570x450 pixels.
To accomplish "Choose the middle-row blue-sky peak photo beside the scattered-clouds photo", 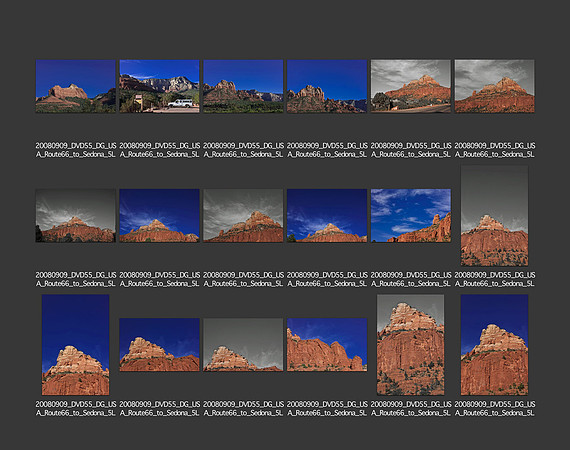I will click(327, 216).
